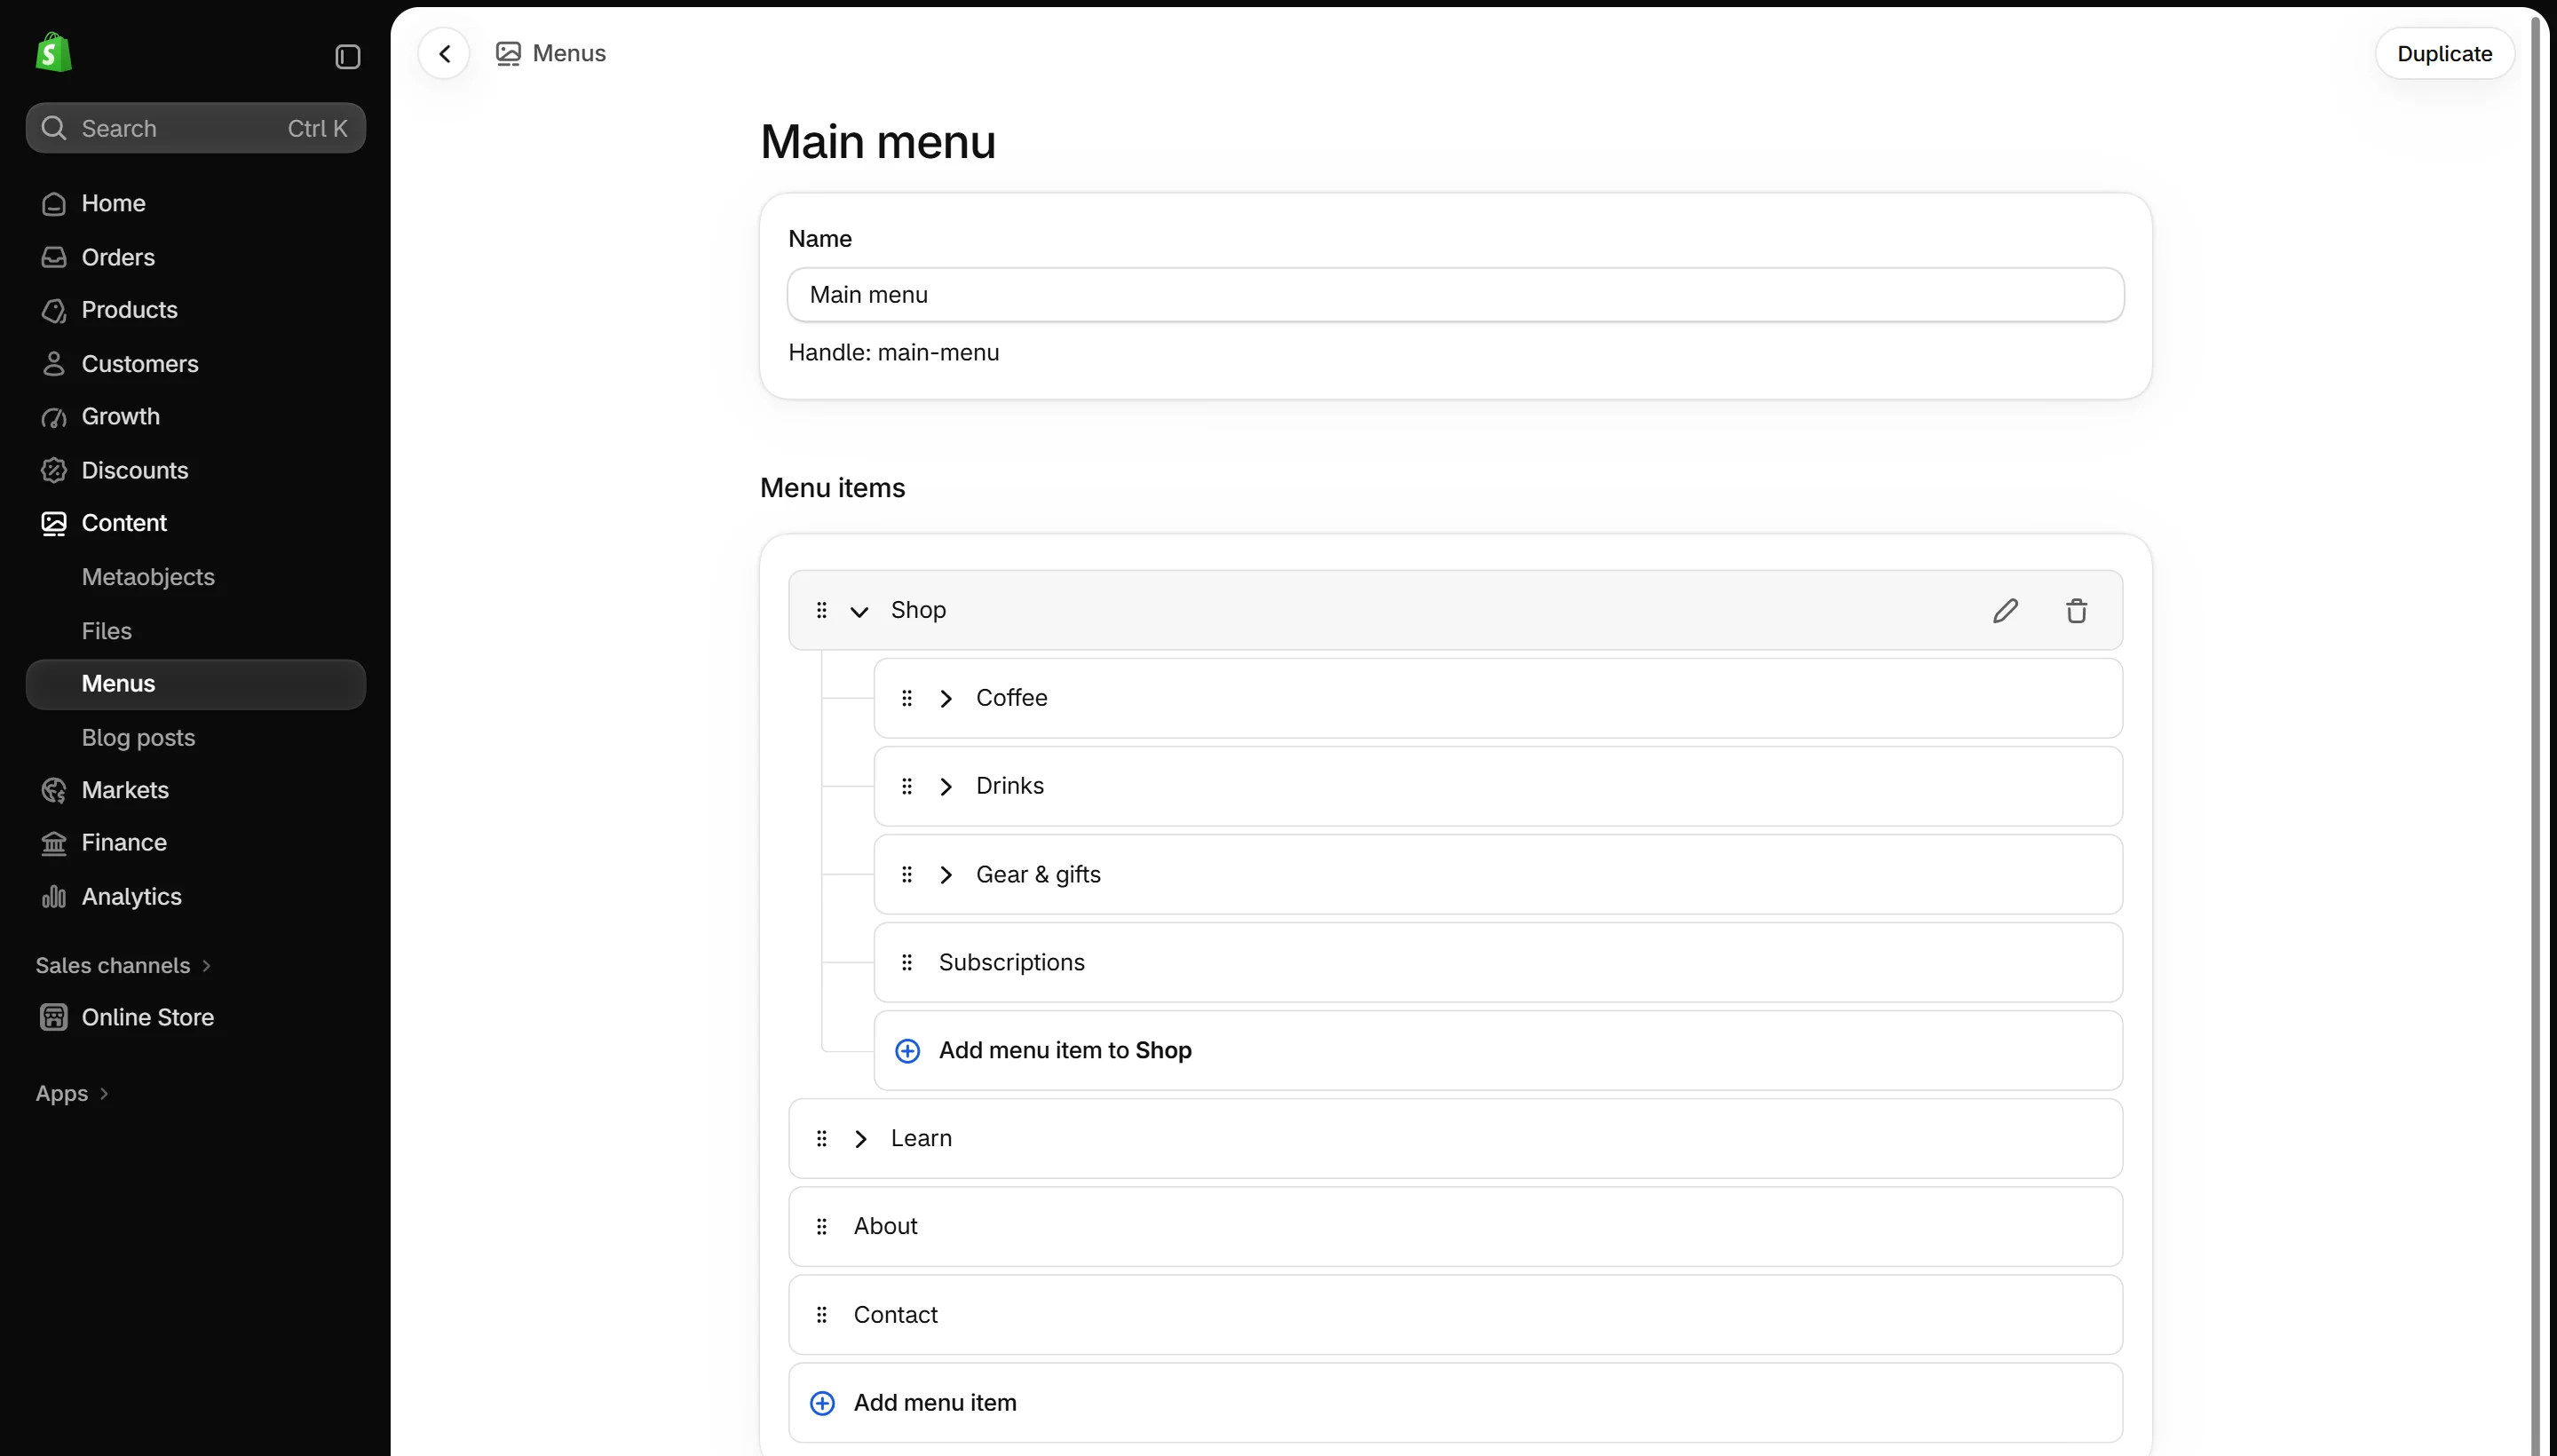
Task: Click the drag handle for Drinks
Action: (907, 786)
